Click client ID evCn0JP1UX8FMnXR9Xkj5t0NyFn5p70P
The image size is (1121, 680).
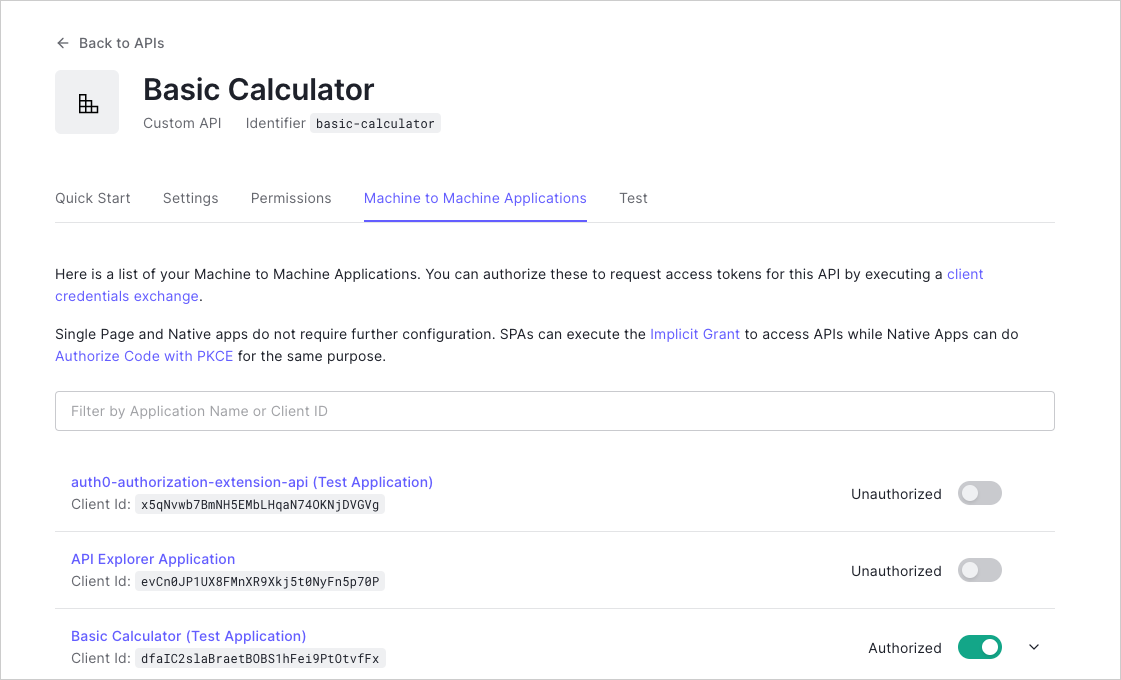[x=260, y=581]
